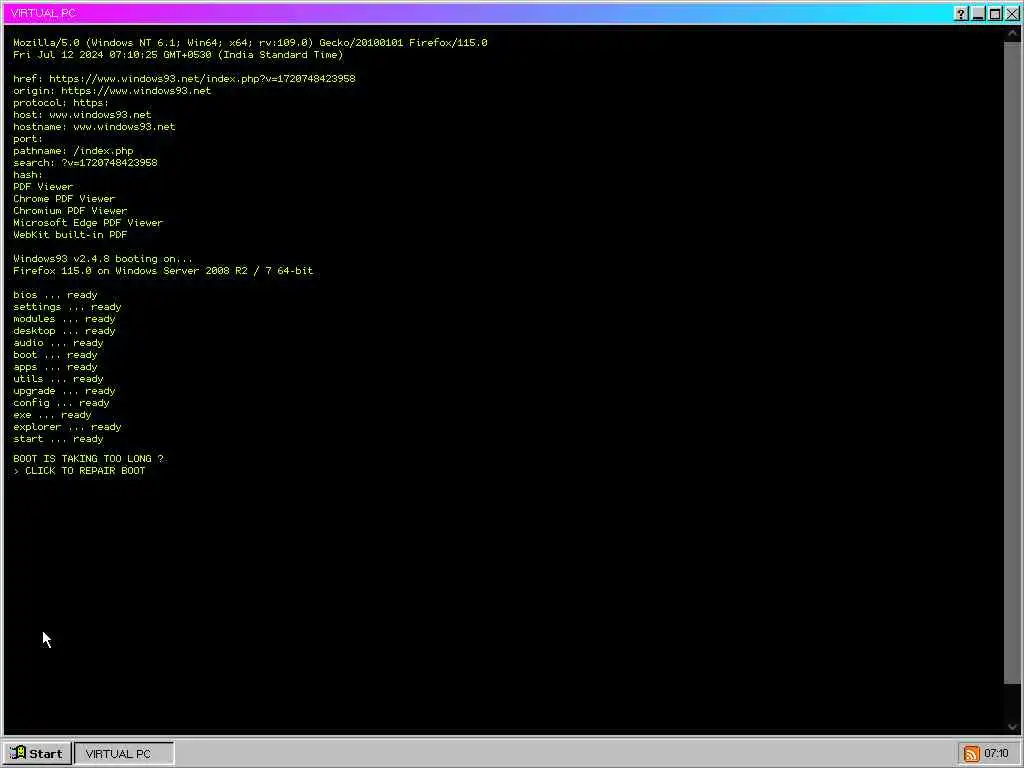
Task: Click the modules ... ready line
Action: [64, 319]
